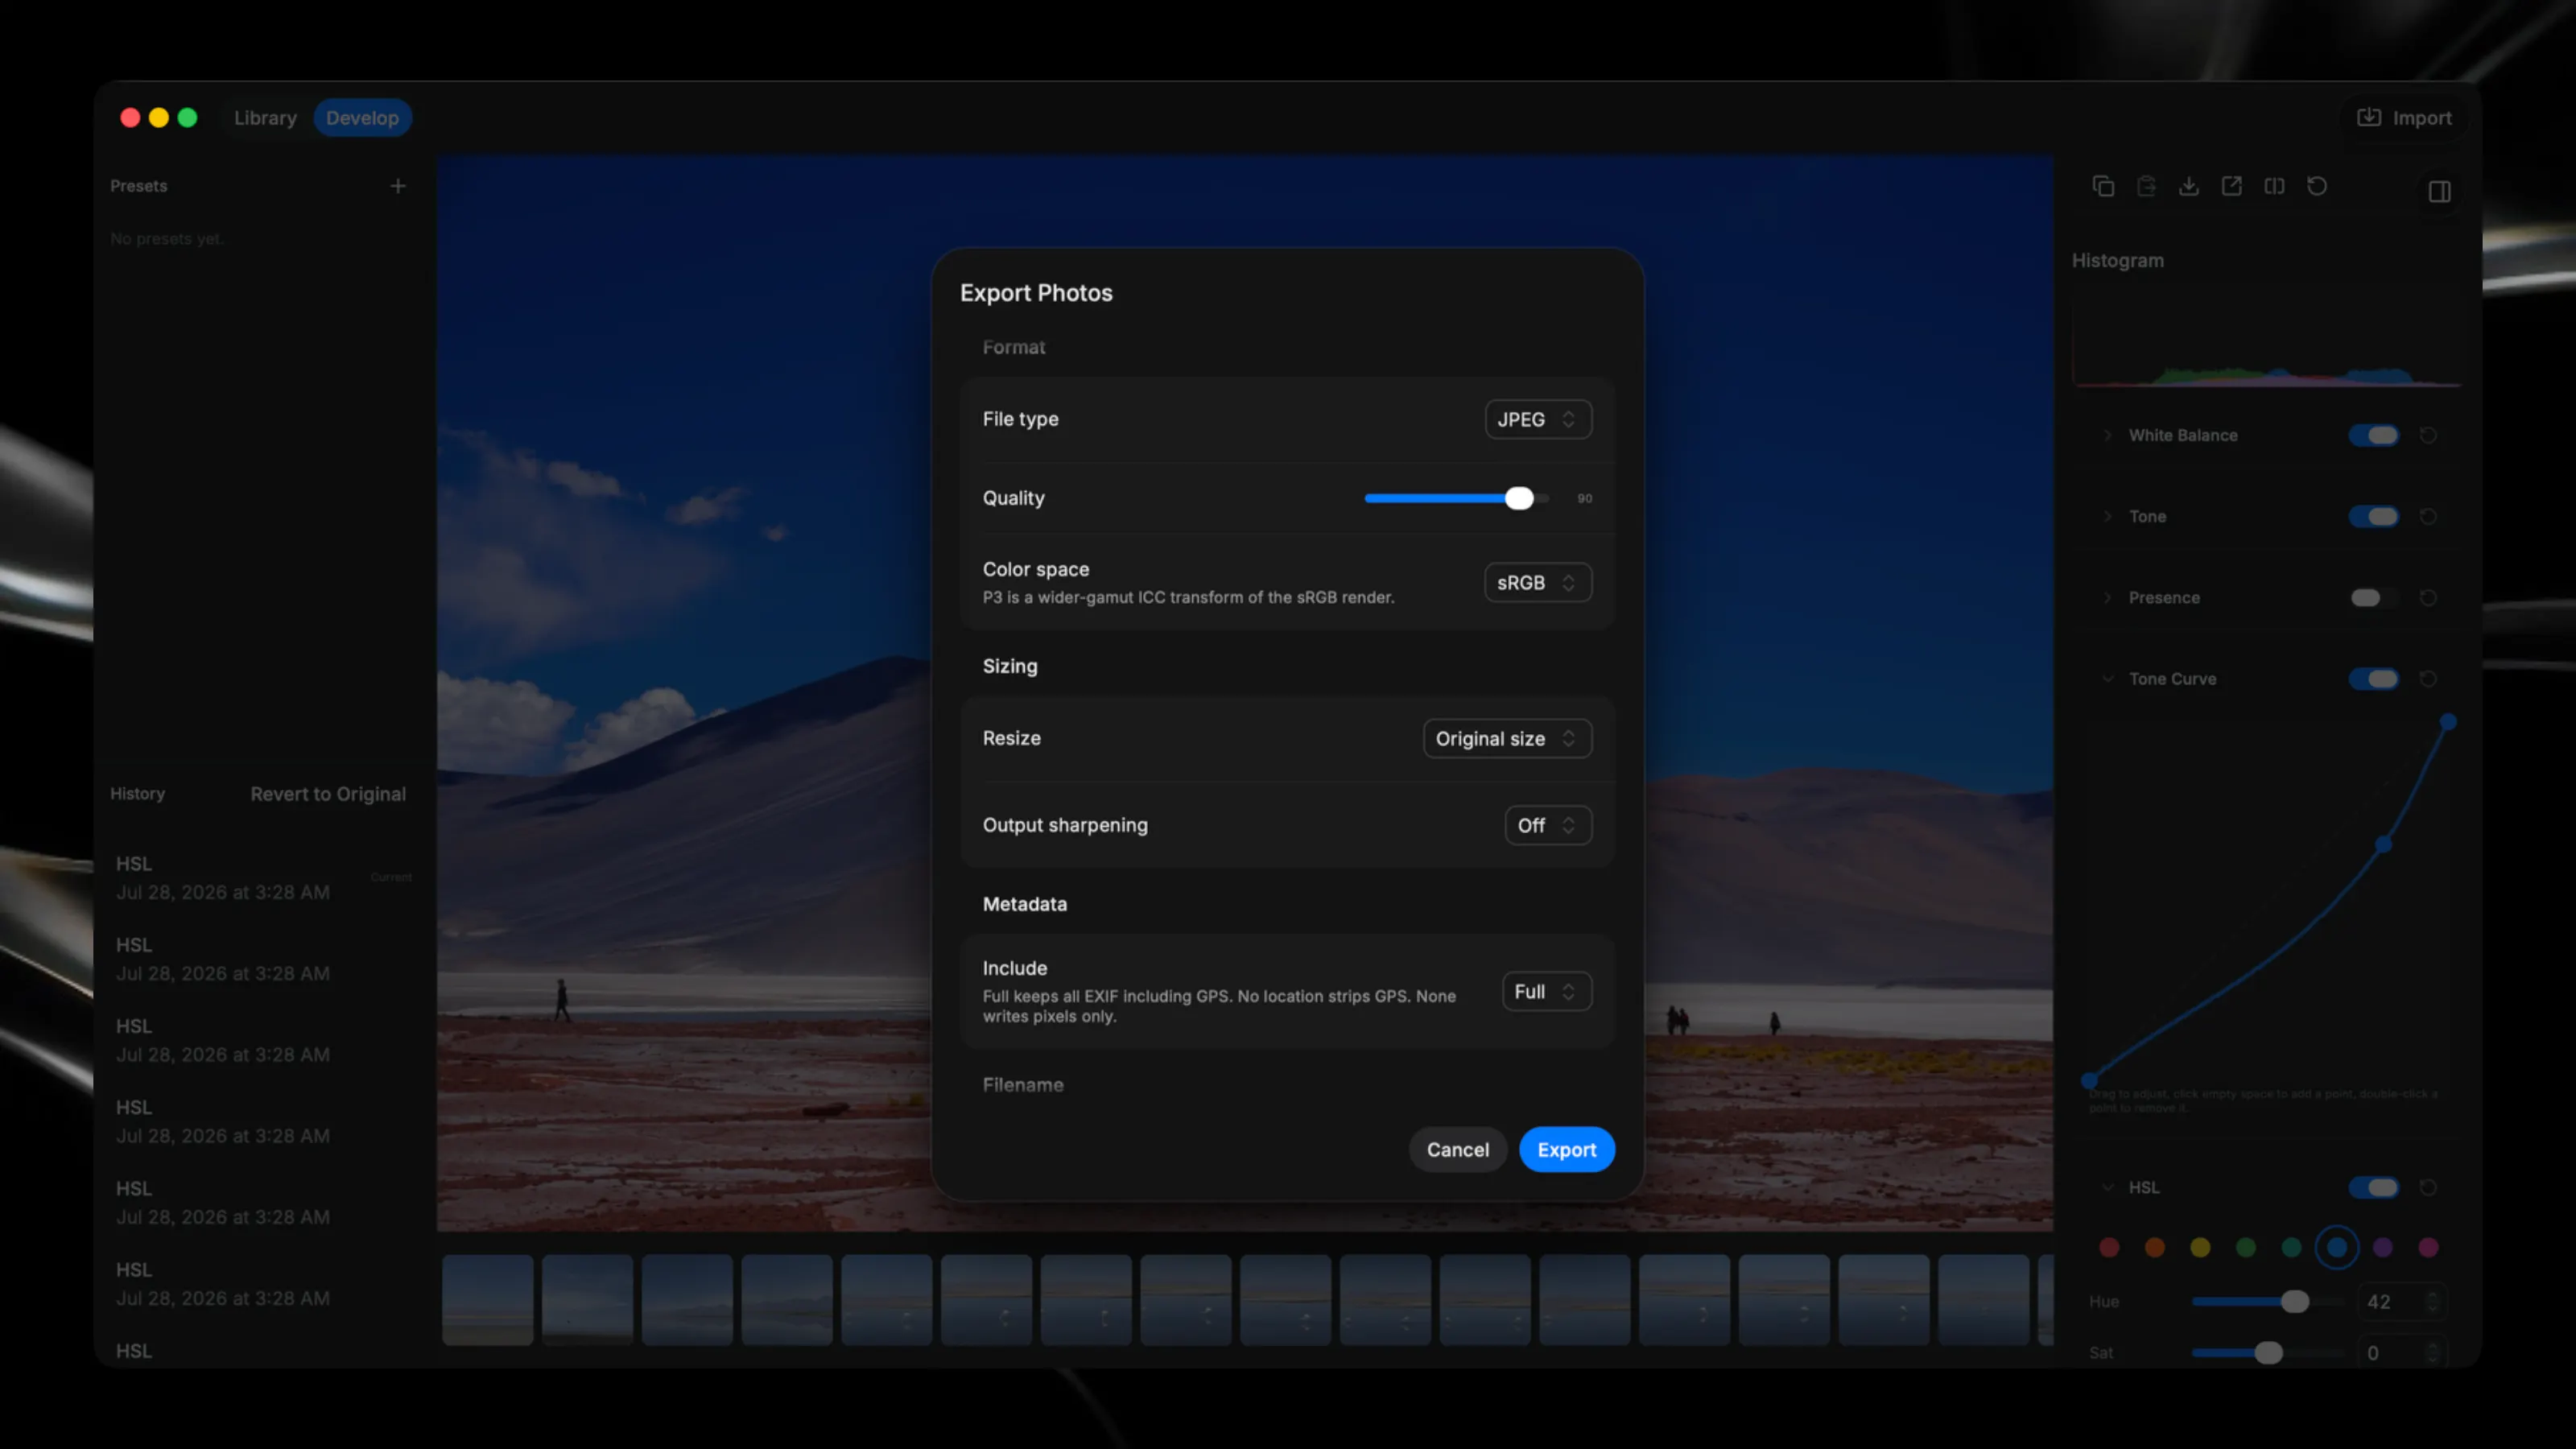Click the HSL Sat slider handle
Image resolution: width=2576 pixels, height=1449 pixels.
2268,1353
